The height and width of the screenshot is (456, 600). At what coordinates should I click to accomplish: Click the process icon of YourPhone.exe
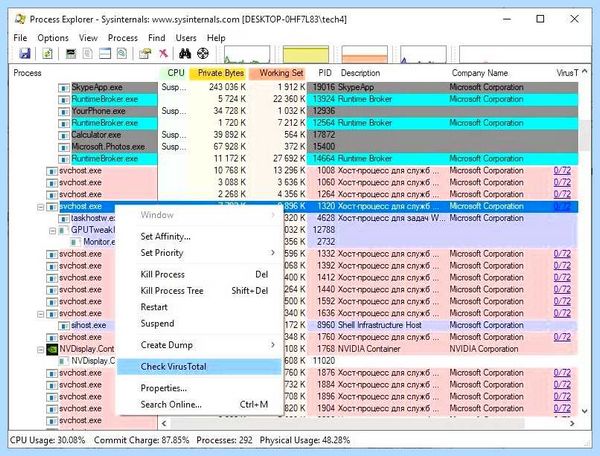[x=64, y=111]
